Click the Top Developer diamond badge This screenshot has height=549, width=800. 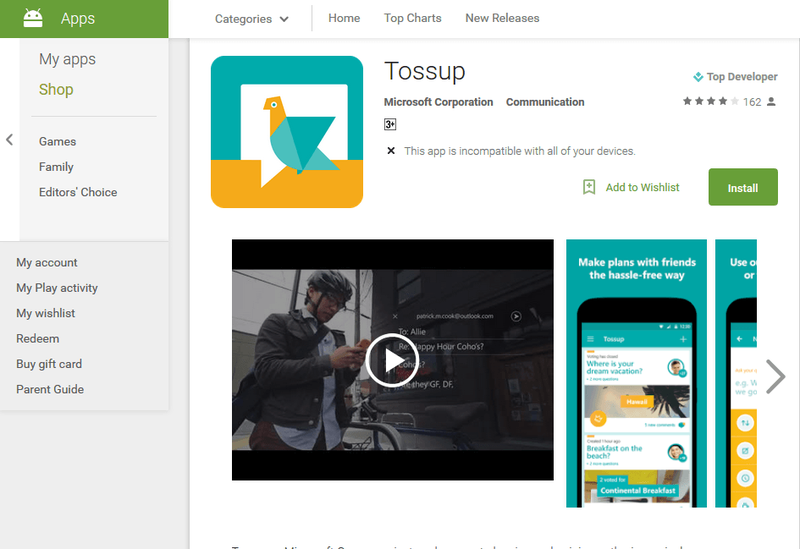coord(698,77)
